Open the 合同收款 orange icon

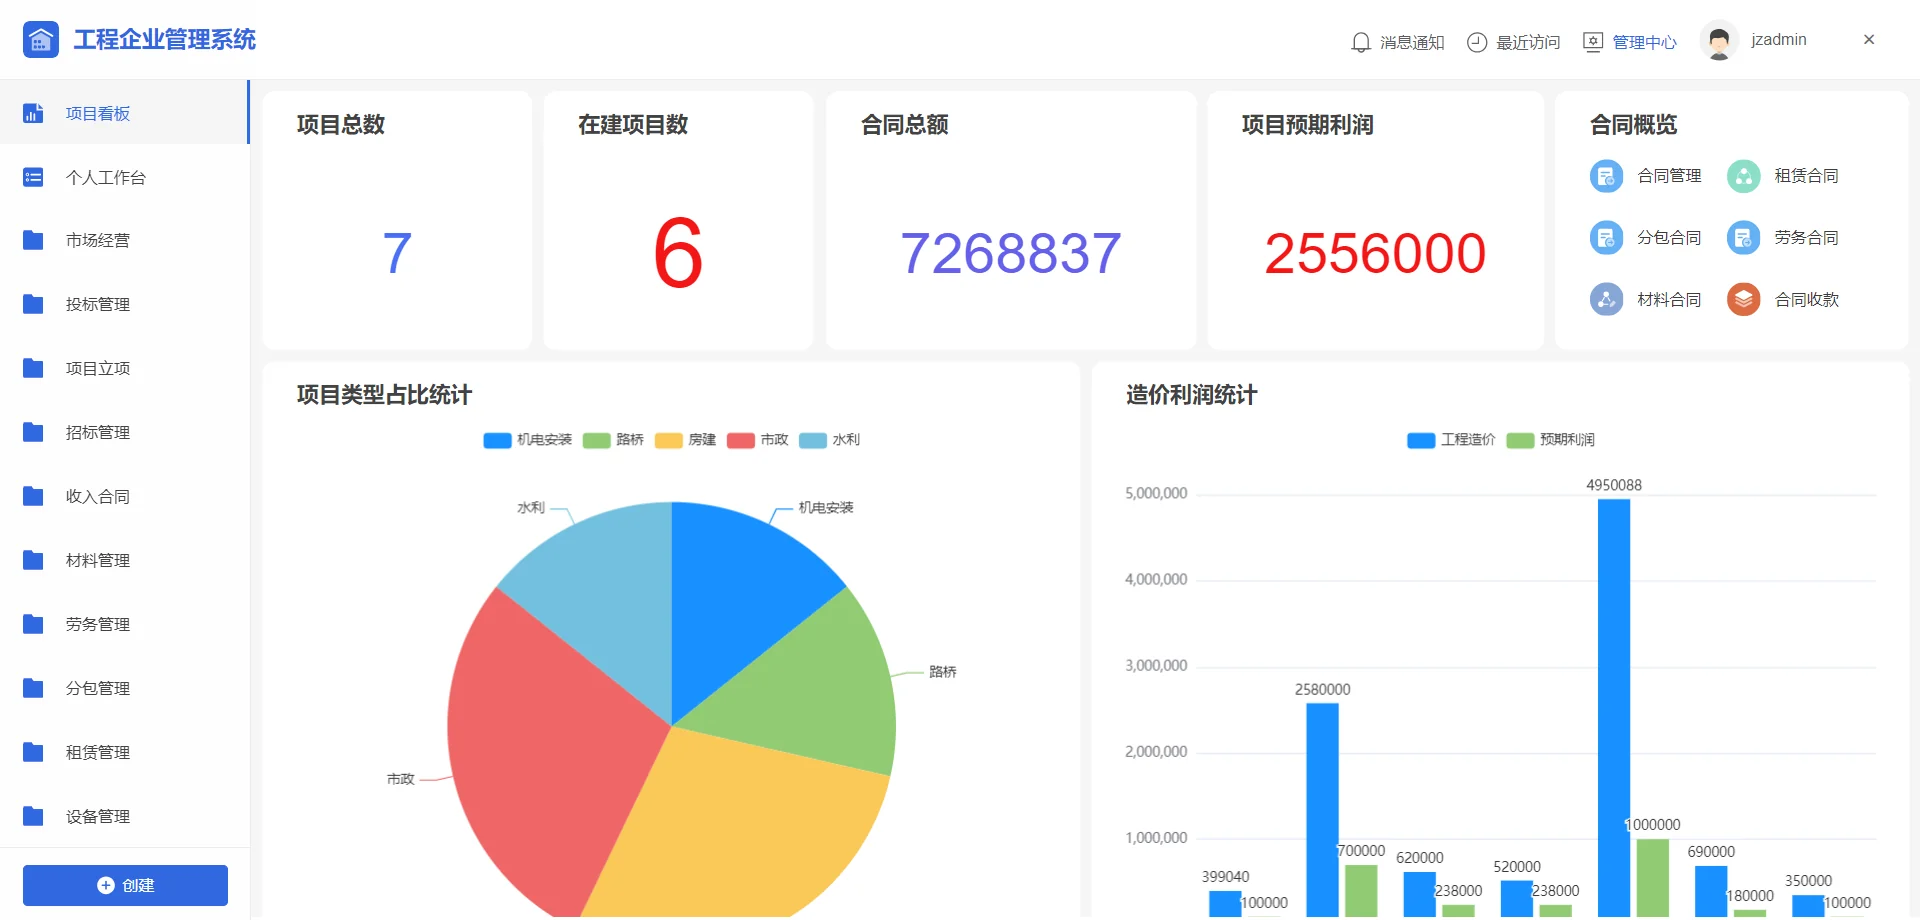click(x=1743, y=299)
